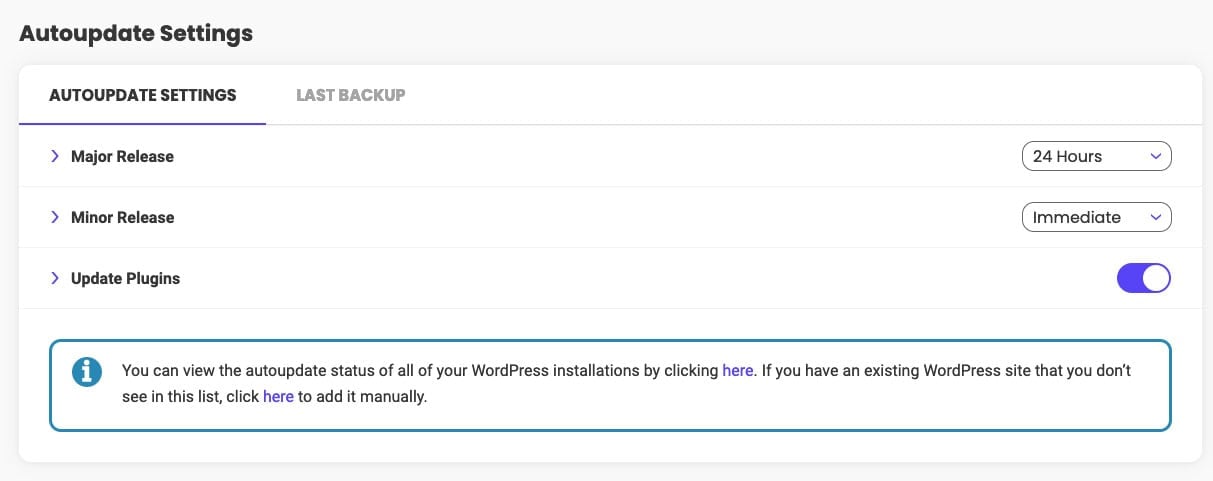Click the blue info icon in the notice box
The width and height of the screenshot is (1213, 481).
tap(87, 373)
